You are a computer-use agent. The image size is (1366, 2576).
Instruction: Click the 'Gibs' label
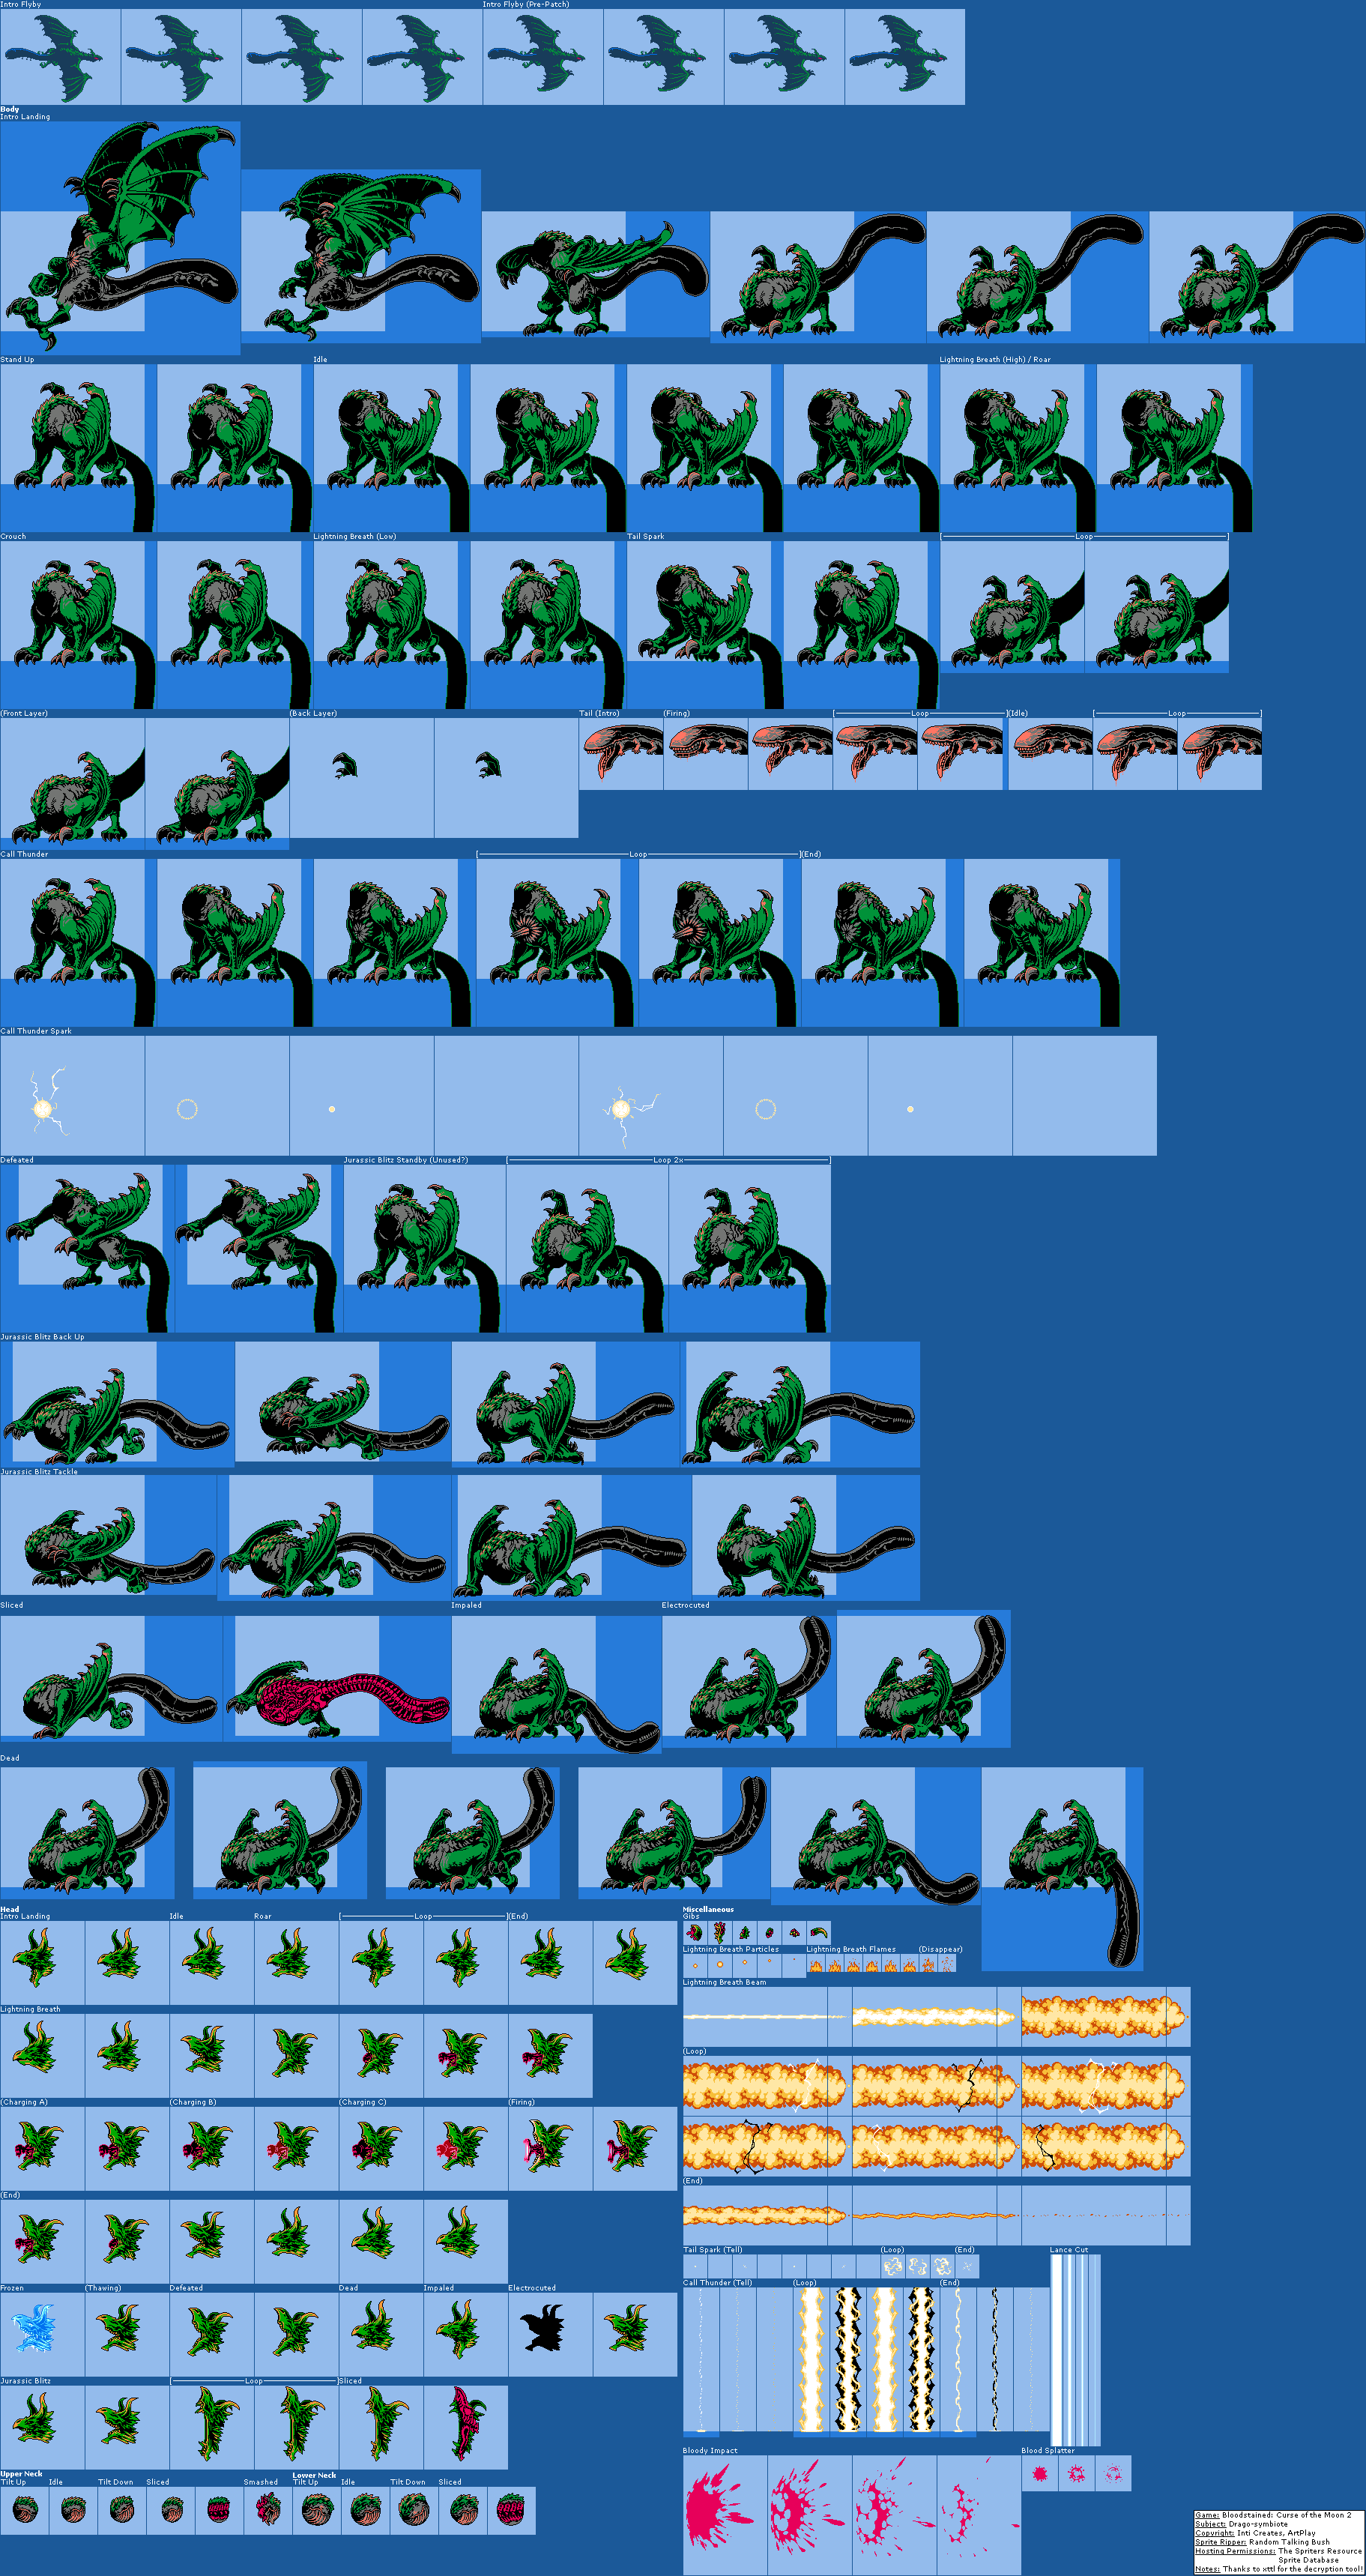point(691,1916)
